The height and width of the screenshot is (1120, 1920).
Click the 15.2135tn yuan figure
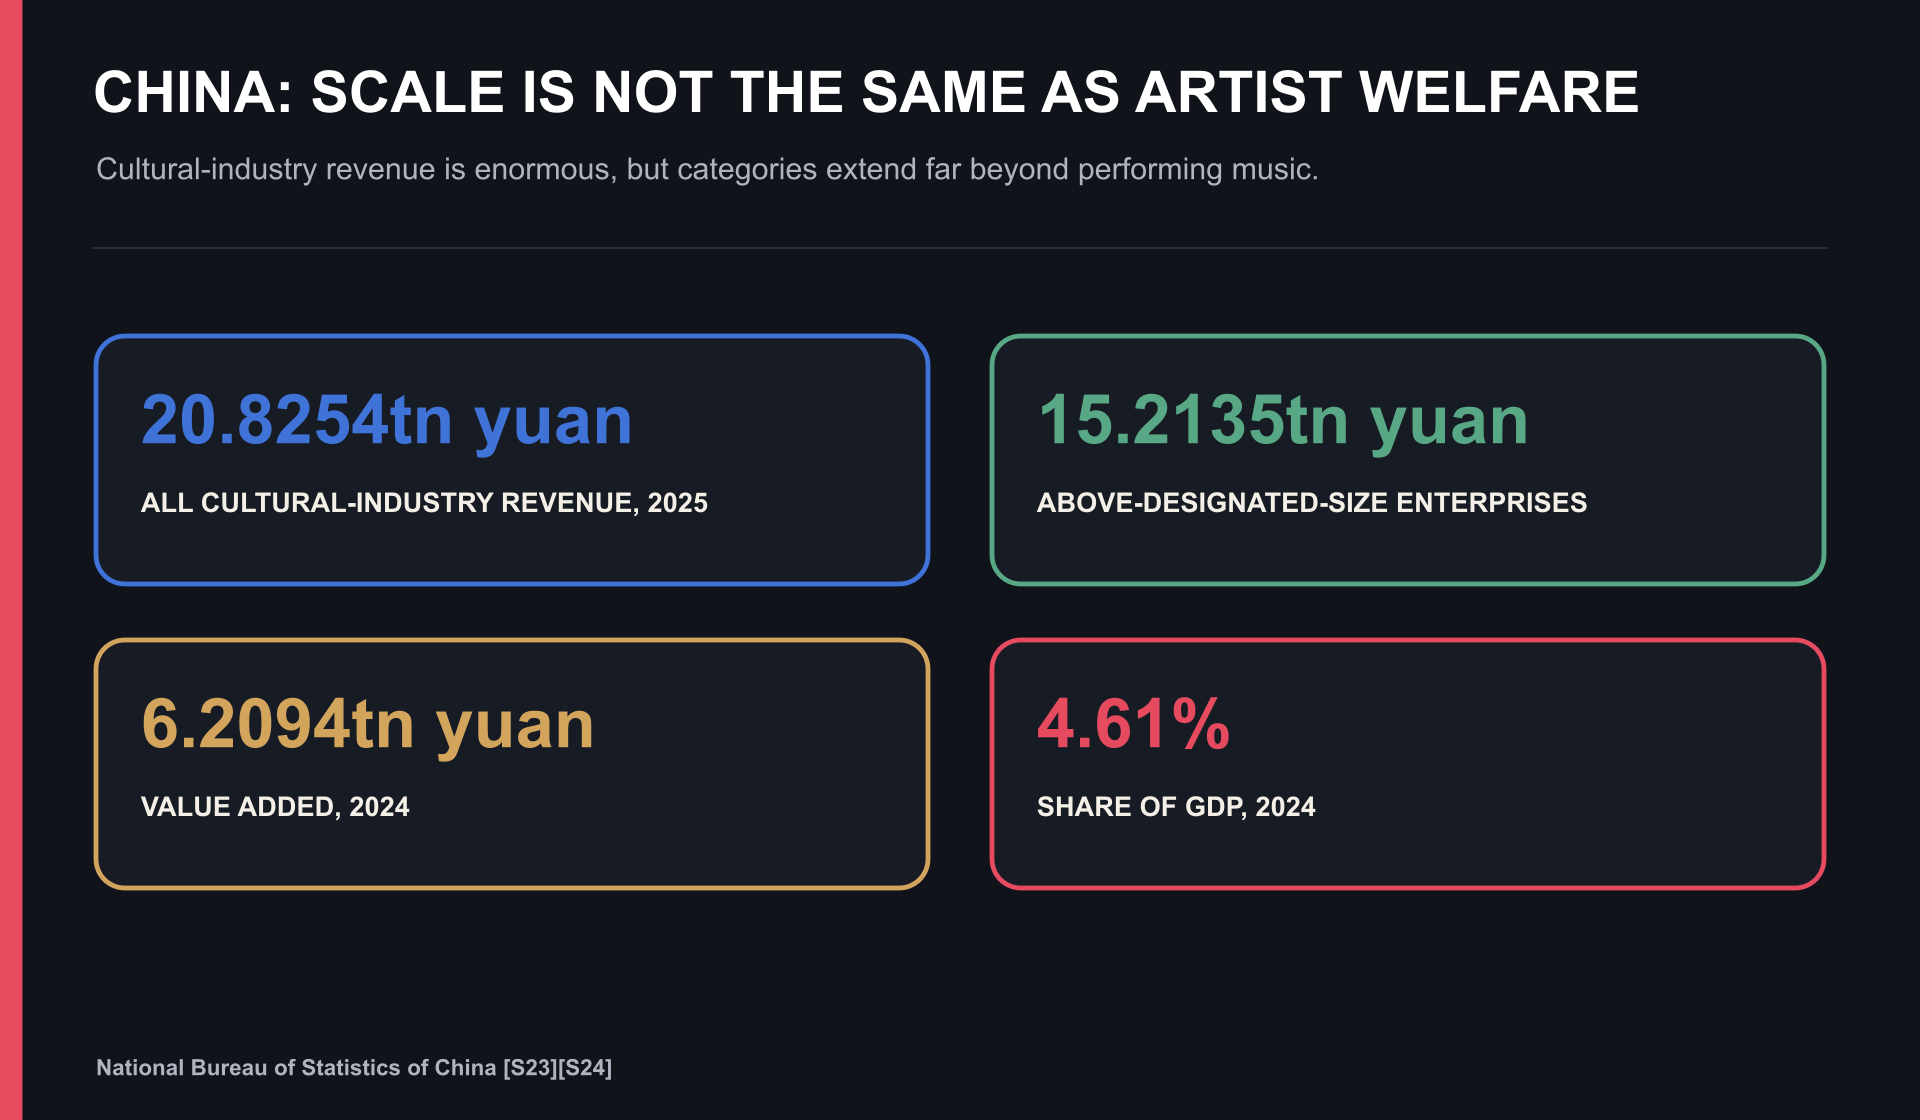click(1283, 420)
